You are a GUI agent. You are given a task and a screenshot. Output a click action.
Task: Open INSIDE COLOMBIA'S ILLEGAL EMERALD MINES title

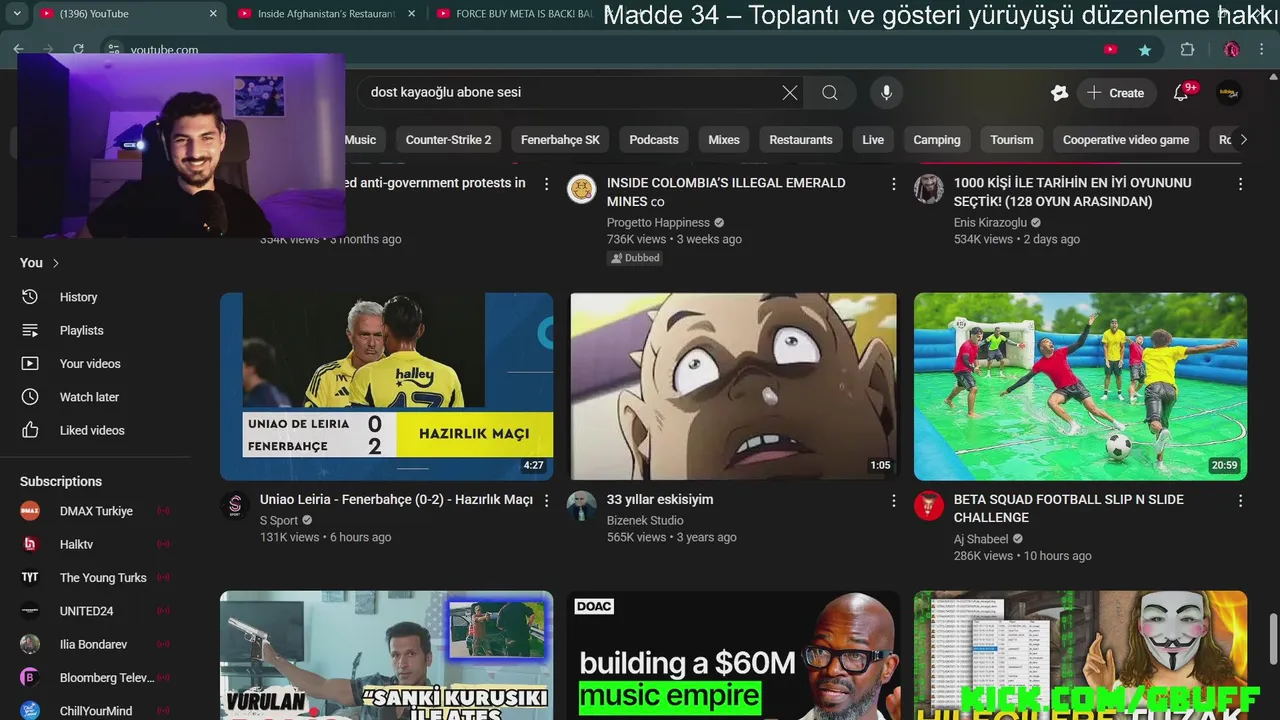[726, 192]
